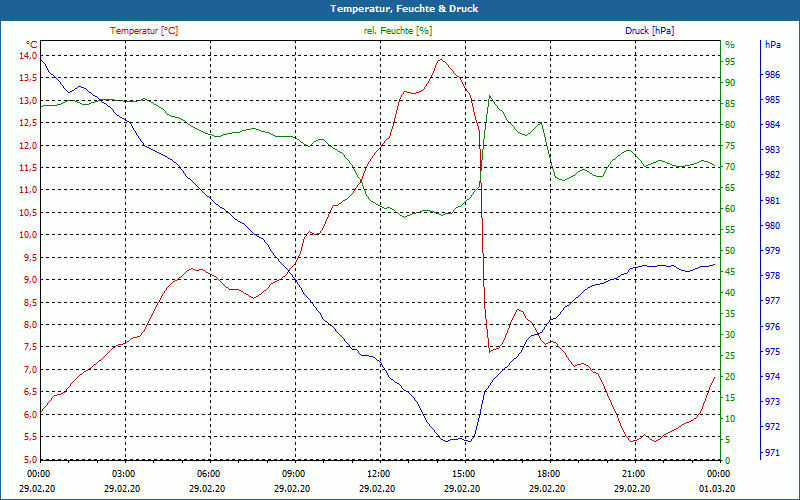Click the green "%" axis unit label
This screenshot has width=800, height=500.
(730, 45)
